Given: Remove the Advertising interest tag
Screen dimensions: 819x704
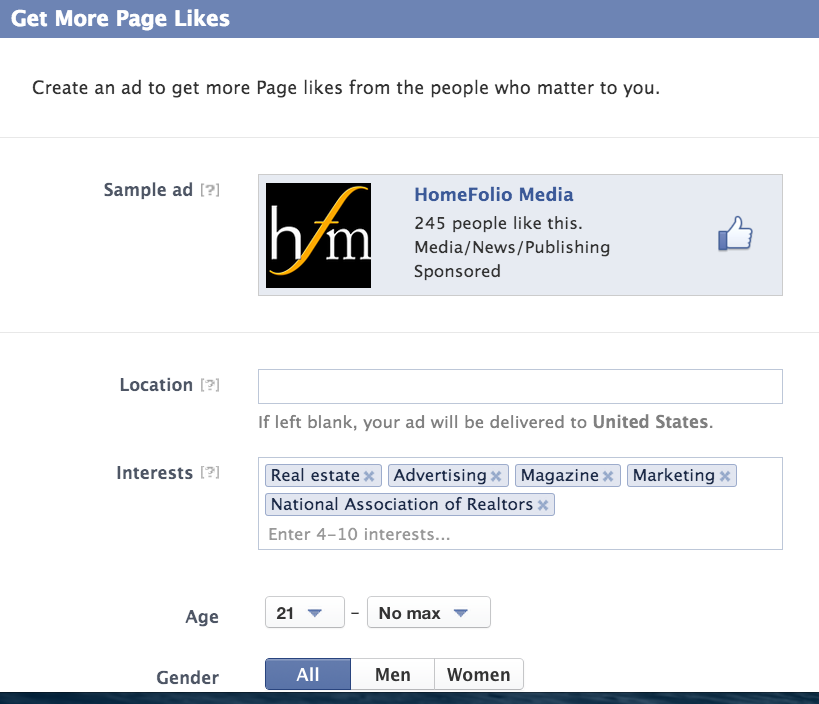Looking at the screenshot, I should tap(496, 476).
